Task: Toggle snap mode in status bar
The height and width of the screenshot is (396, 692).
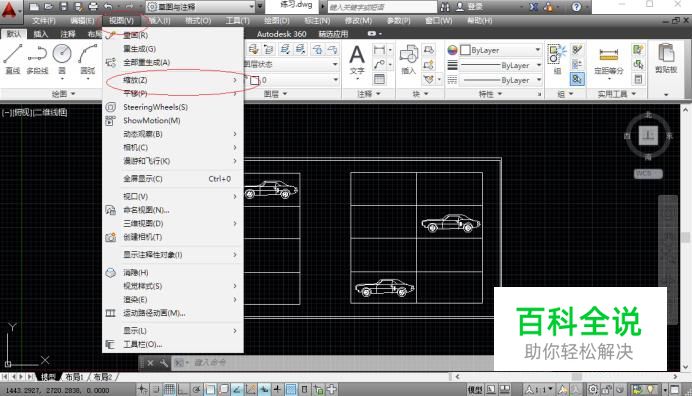Action: click(156, 389)
